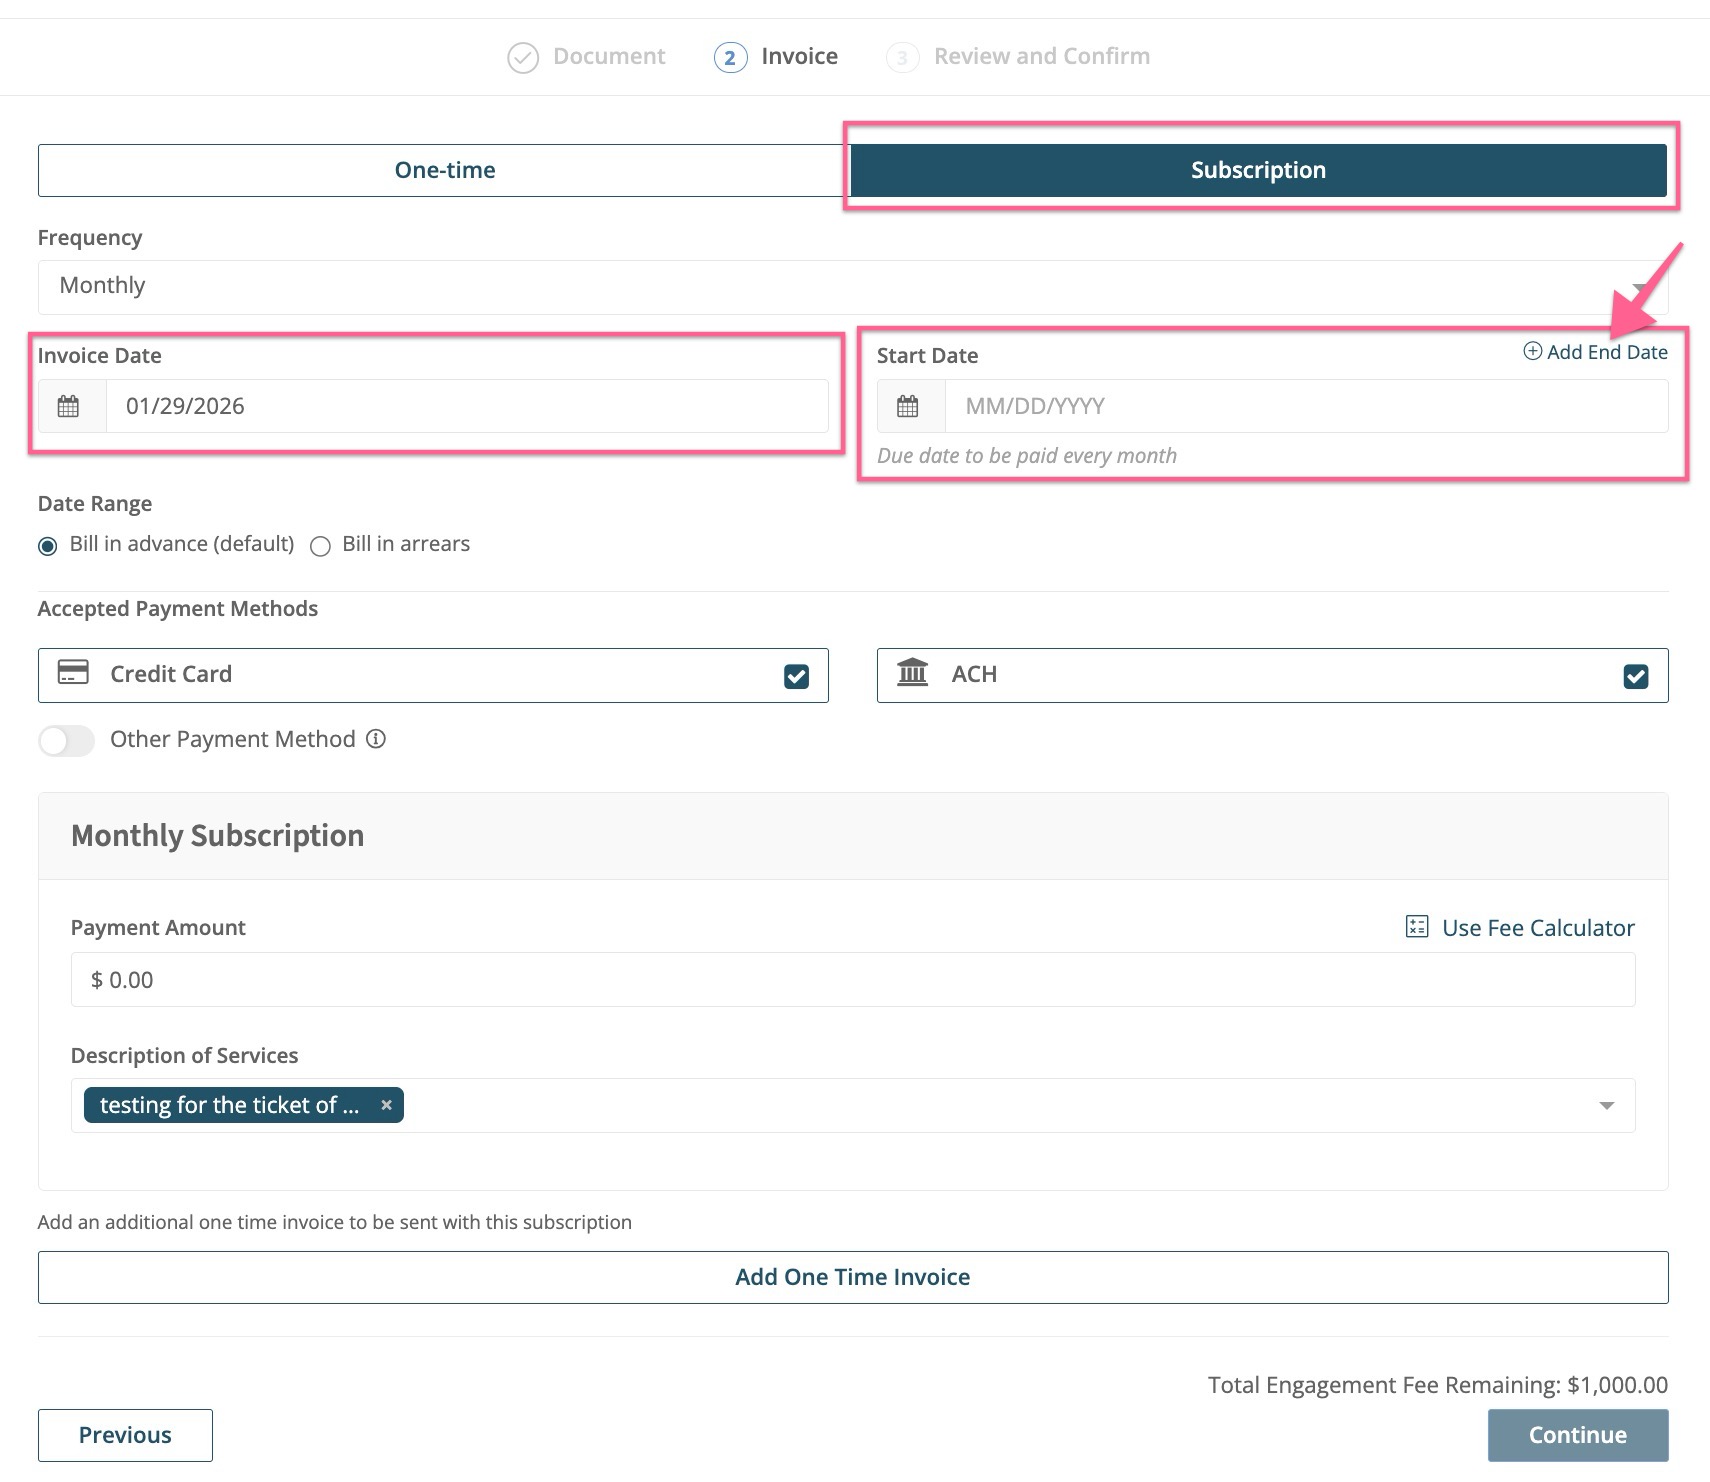
Task: Open the Frequency dropdown set to Monthly
Action: click(853, 287)
